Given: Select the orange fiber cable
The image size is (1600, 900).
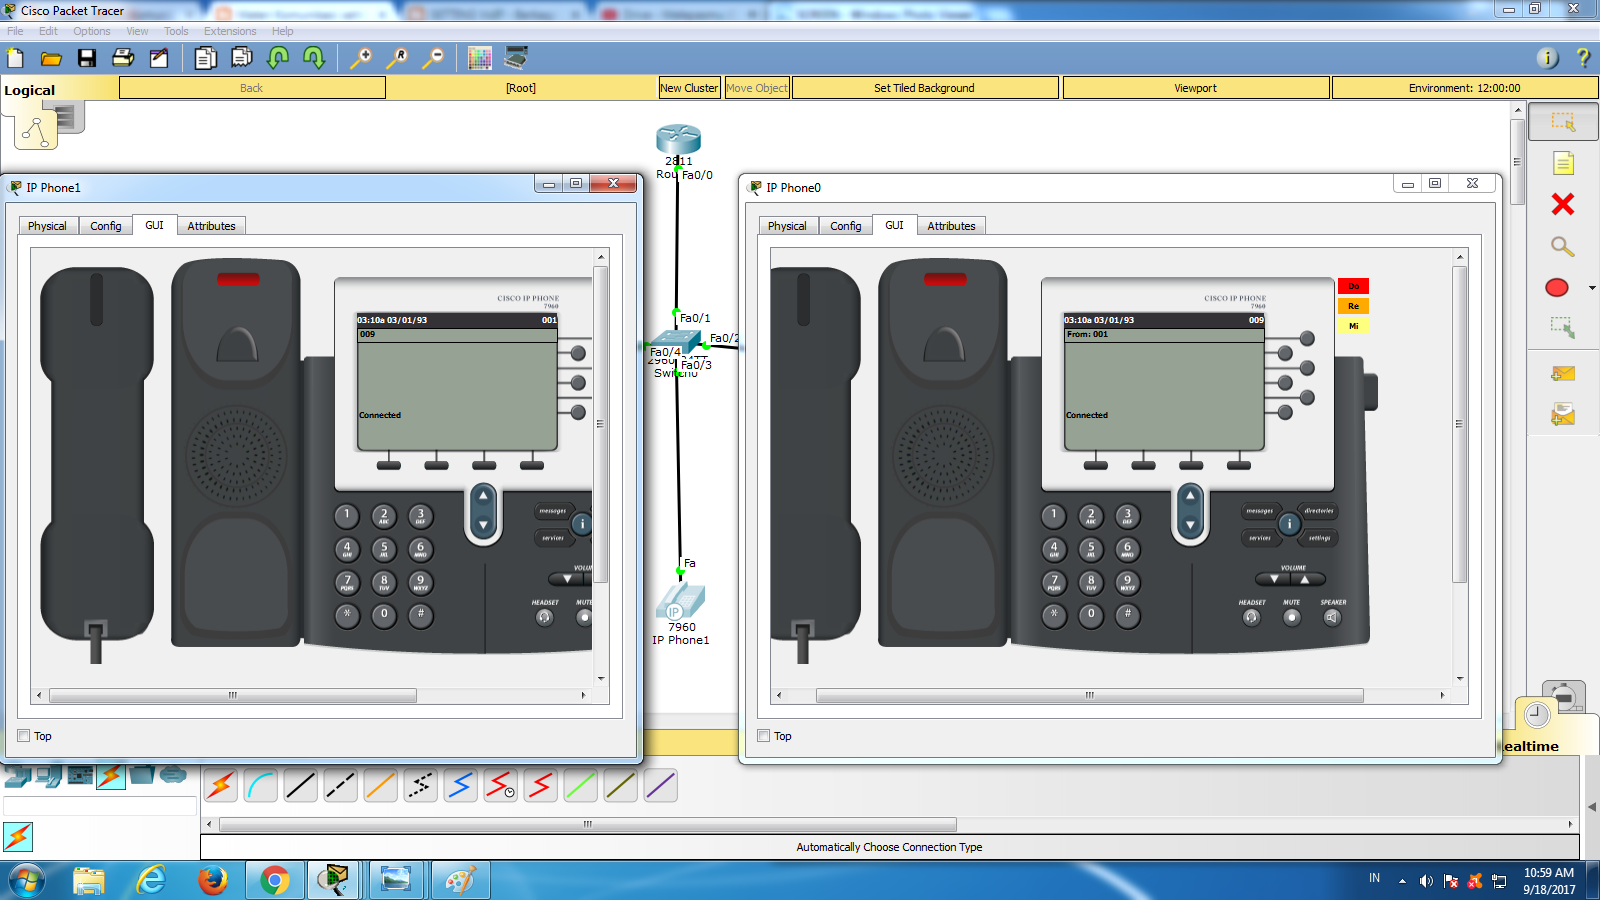Looking at the screenshot, I should pyautogui.click(x=380, y=786).
